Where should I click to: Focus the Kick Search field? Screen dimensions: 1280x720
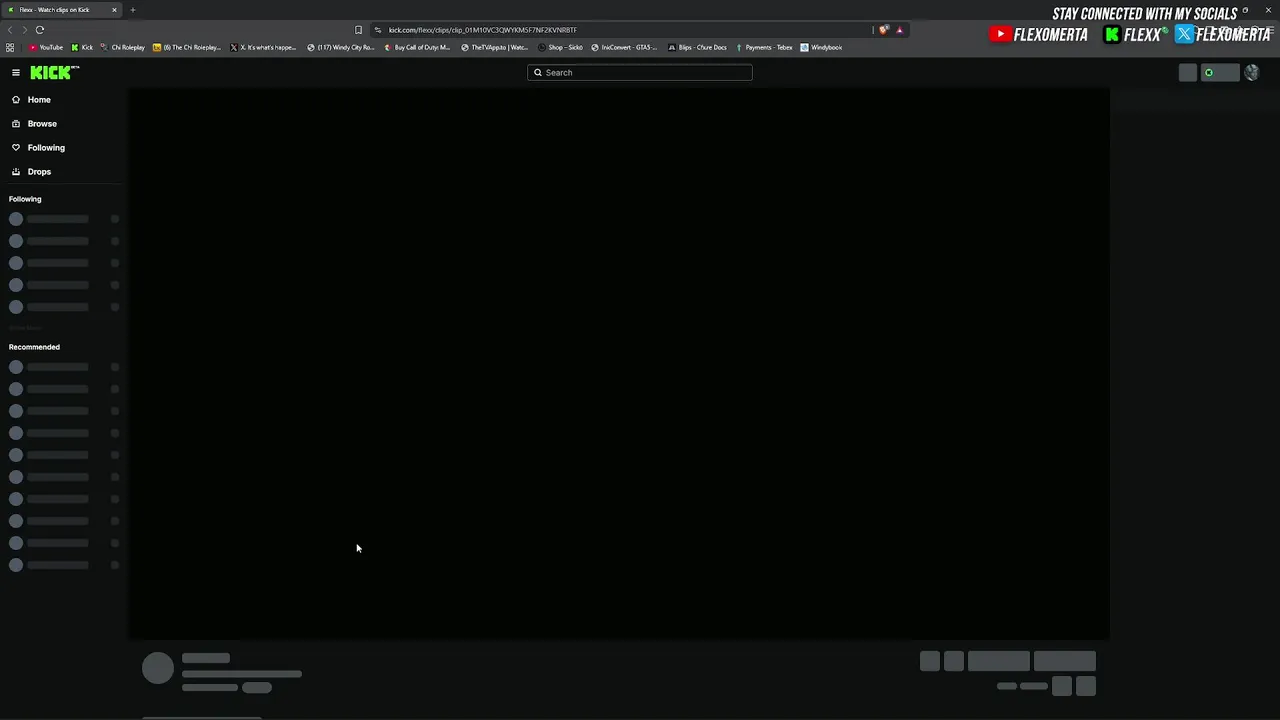640,72
